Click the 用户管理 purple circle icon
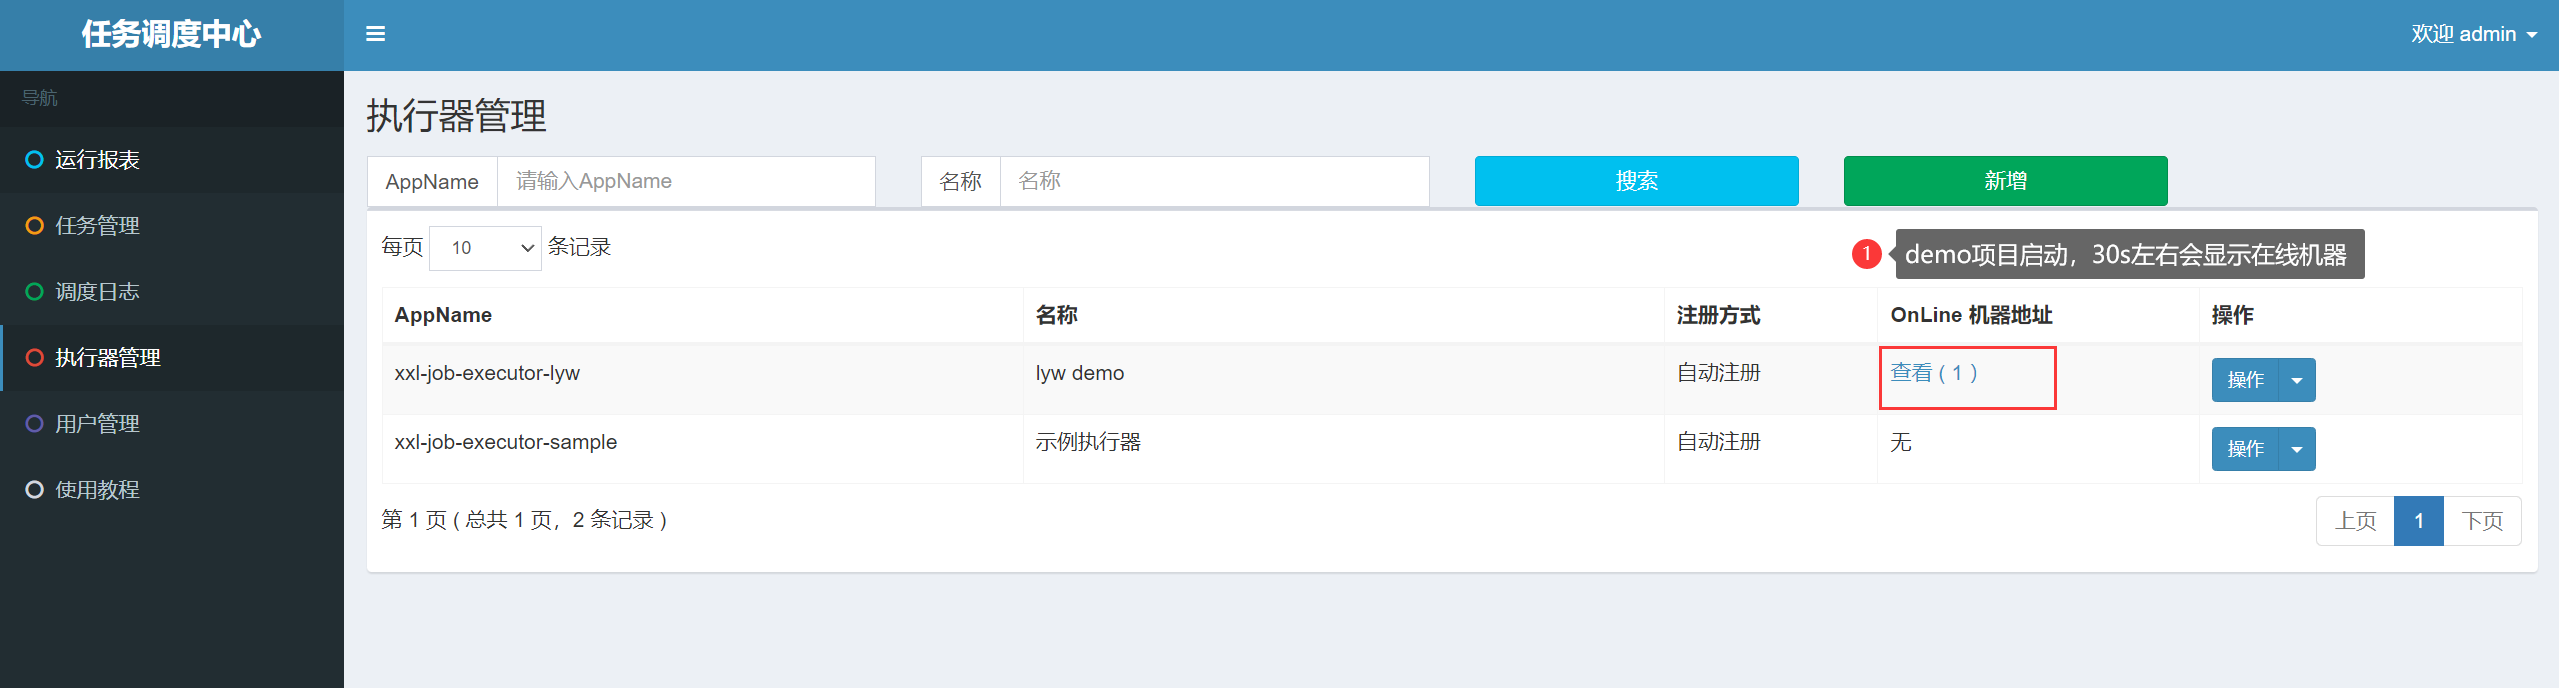This screenshot has height=688, width=2559. point(34,424)
